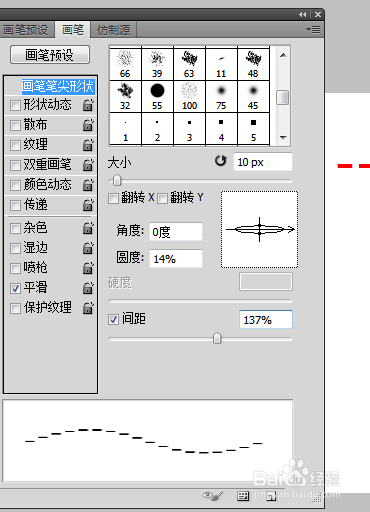The height and width of the screenshot is (512, 370).
Task: Check 翻转 Y checkbox
Action: [x=162, y=198]
